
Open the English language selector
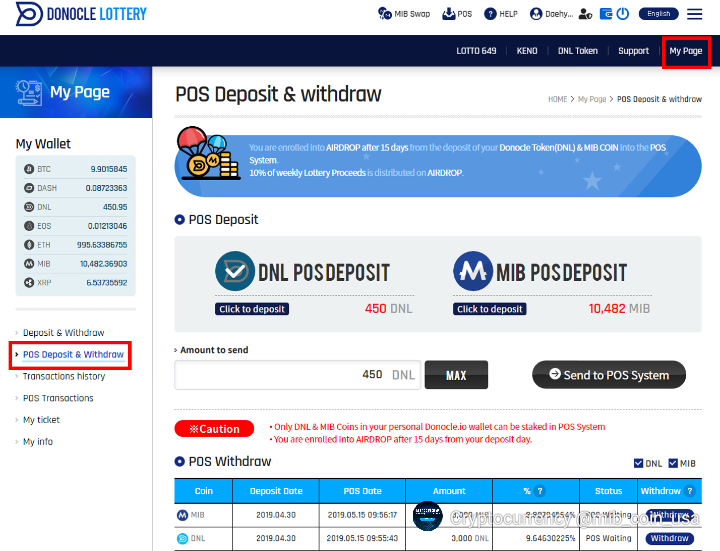coord(658,14)
